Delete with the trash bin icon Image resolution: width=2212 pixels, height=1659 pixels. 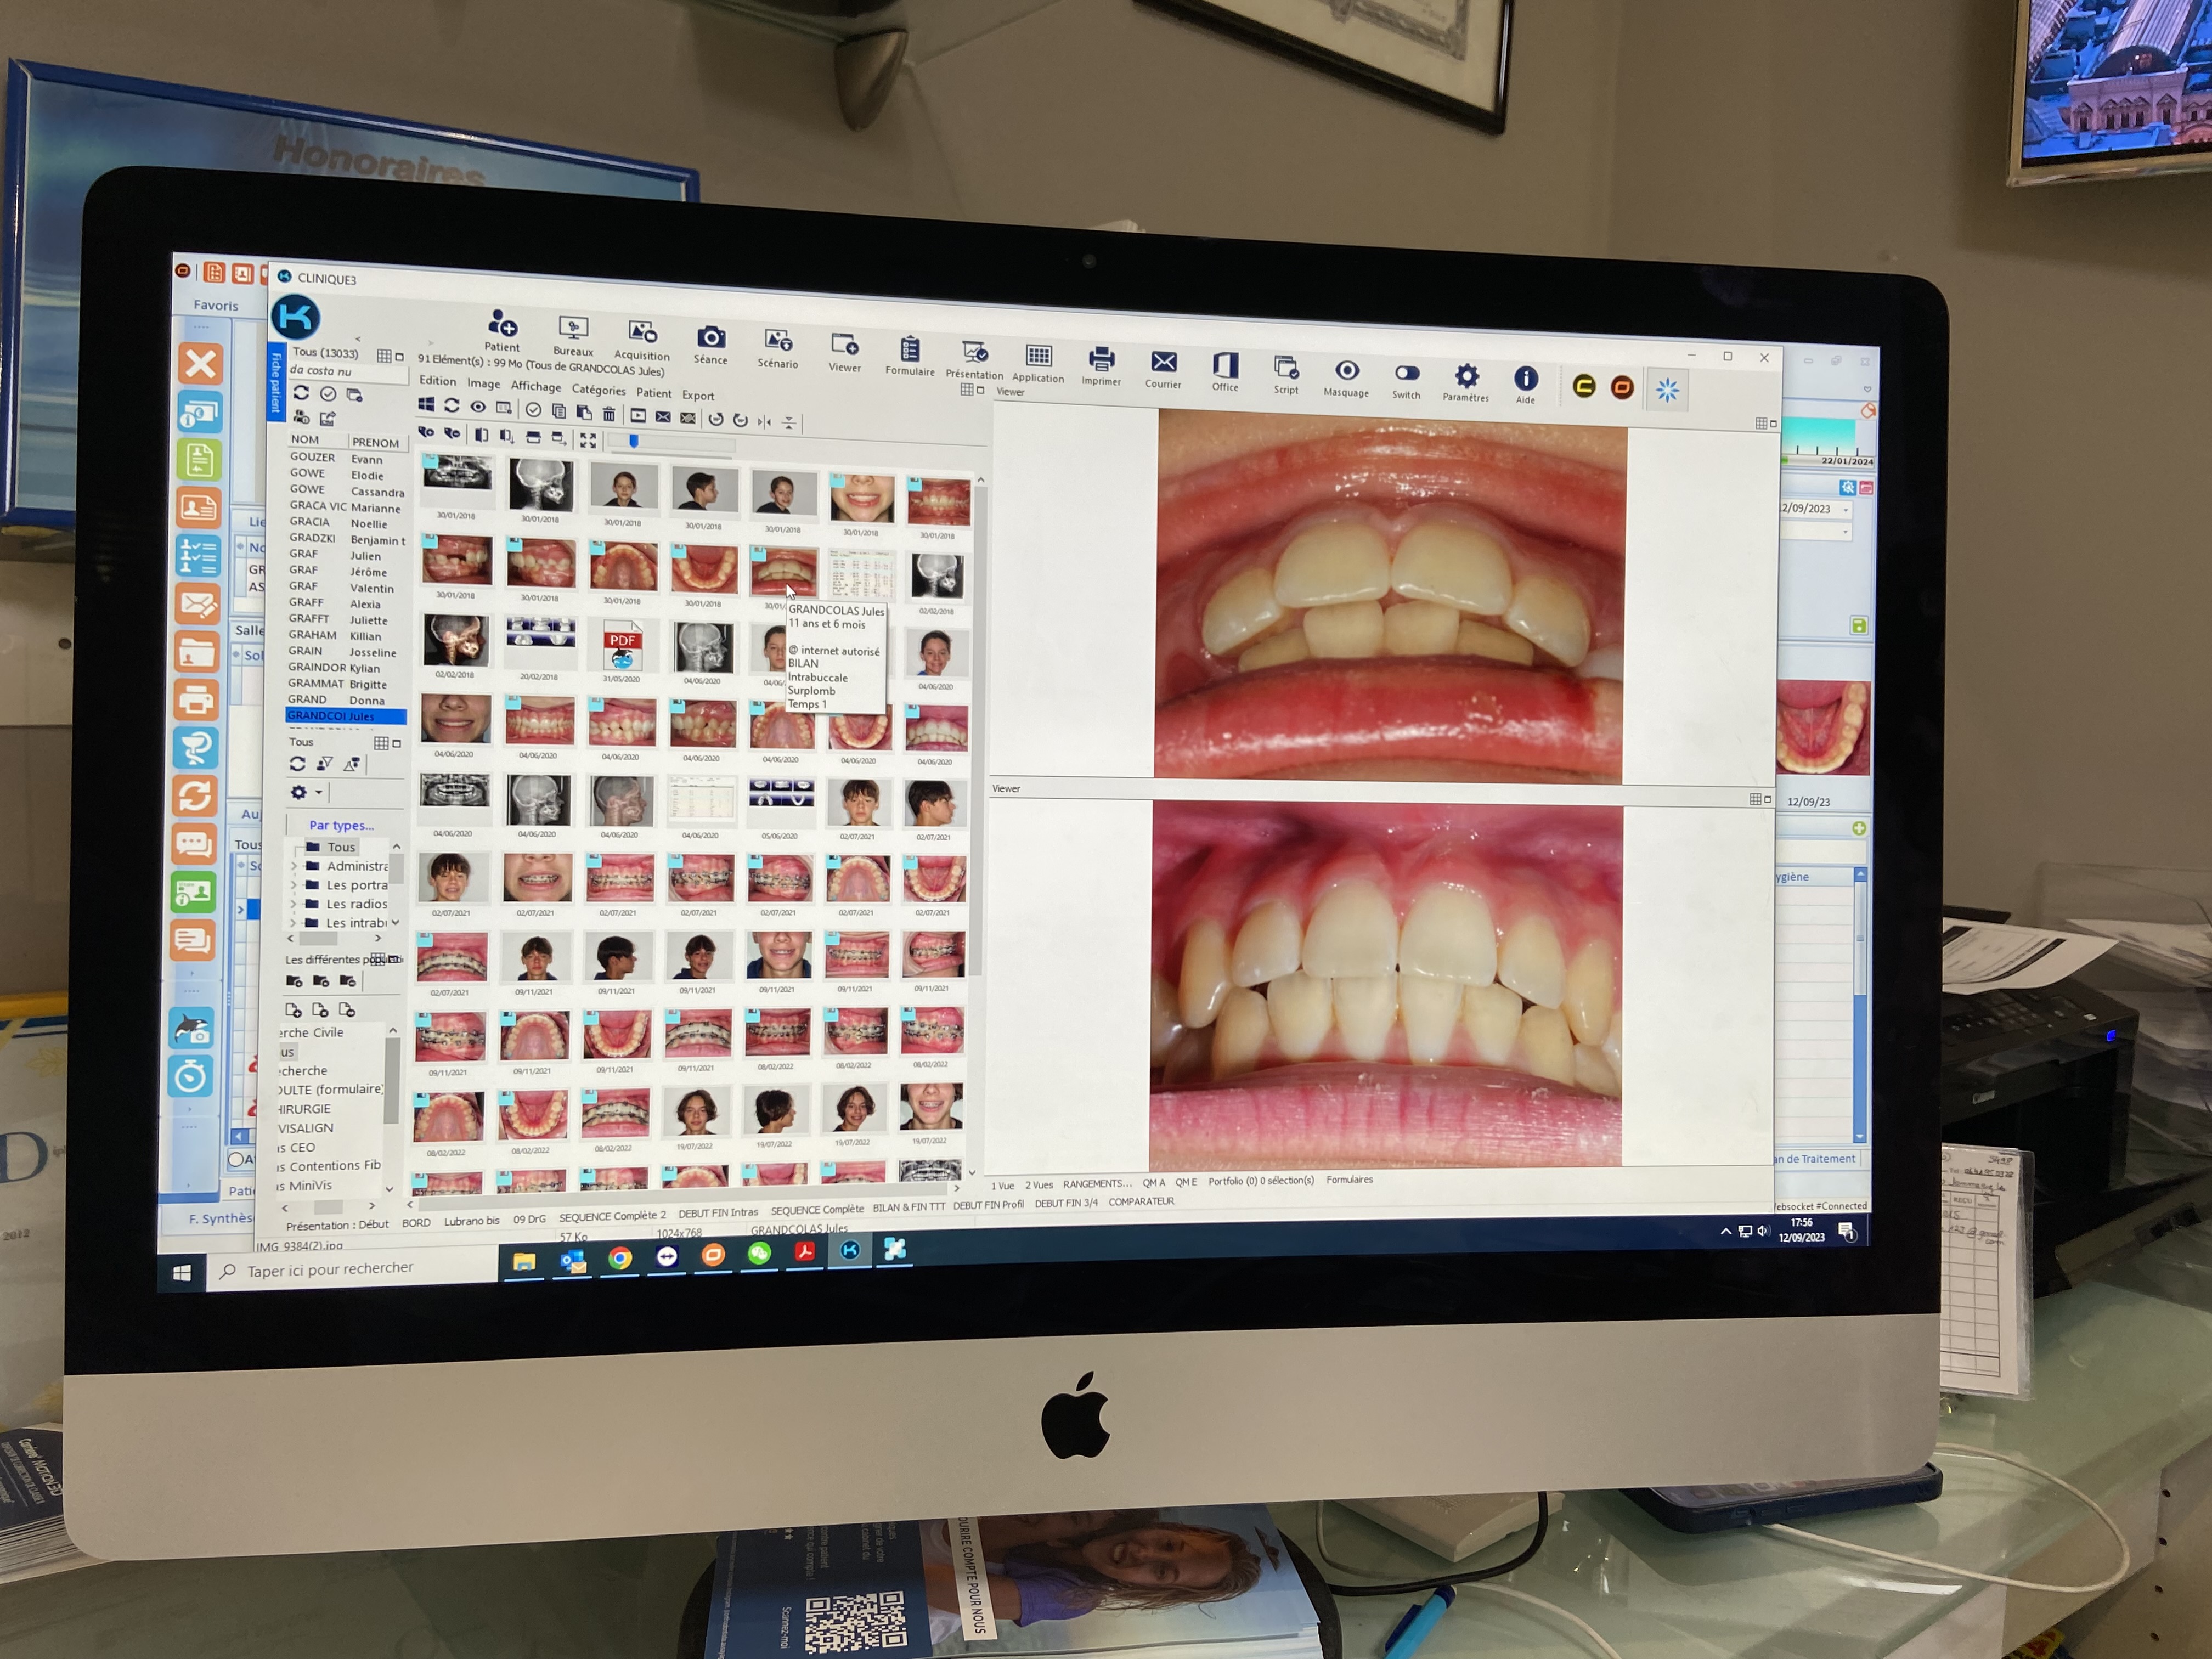tap(609, 413)
